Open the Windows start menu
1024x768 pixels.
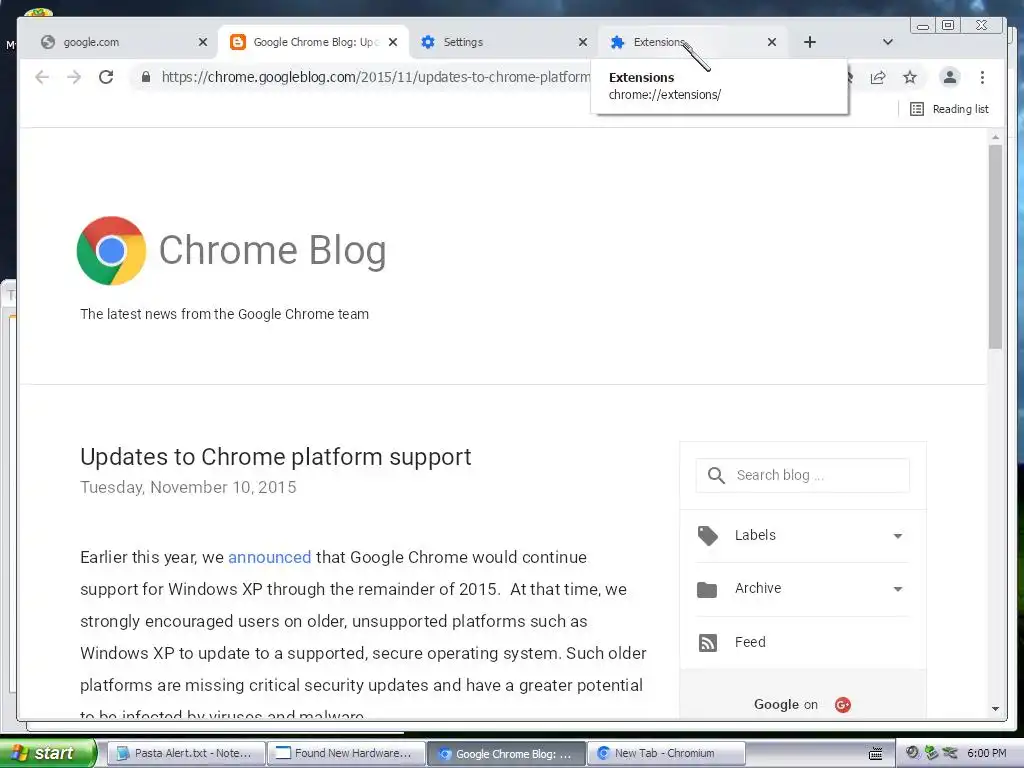(x=47, y=753)
